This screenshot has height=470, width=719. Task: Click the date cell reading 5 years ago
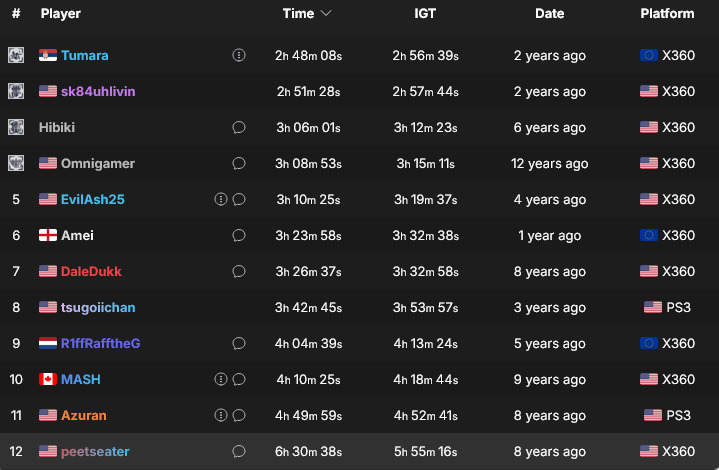coord(549,343)
